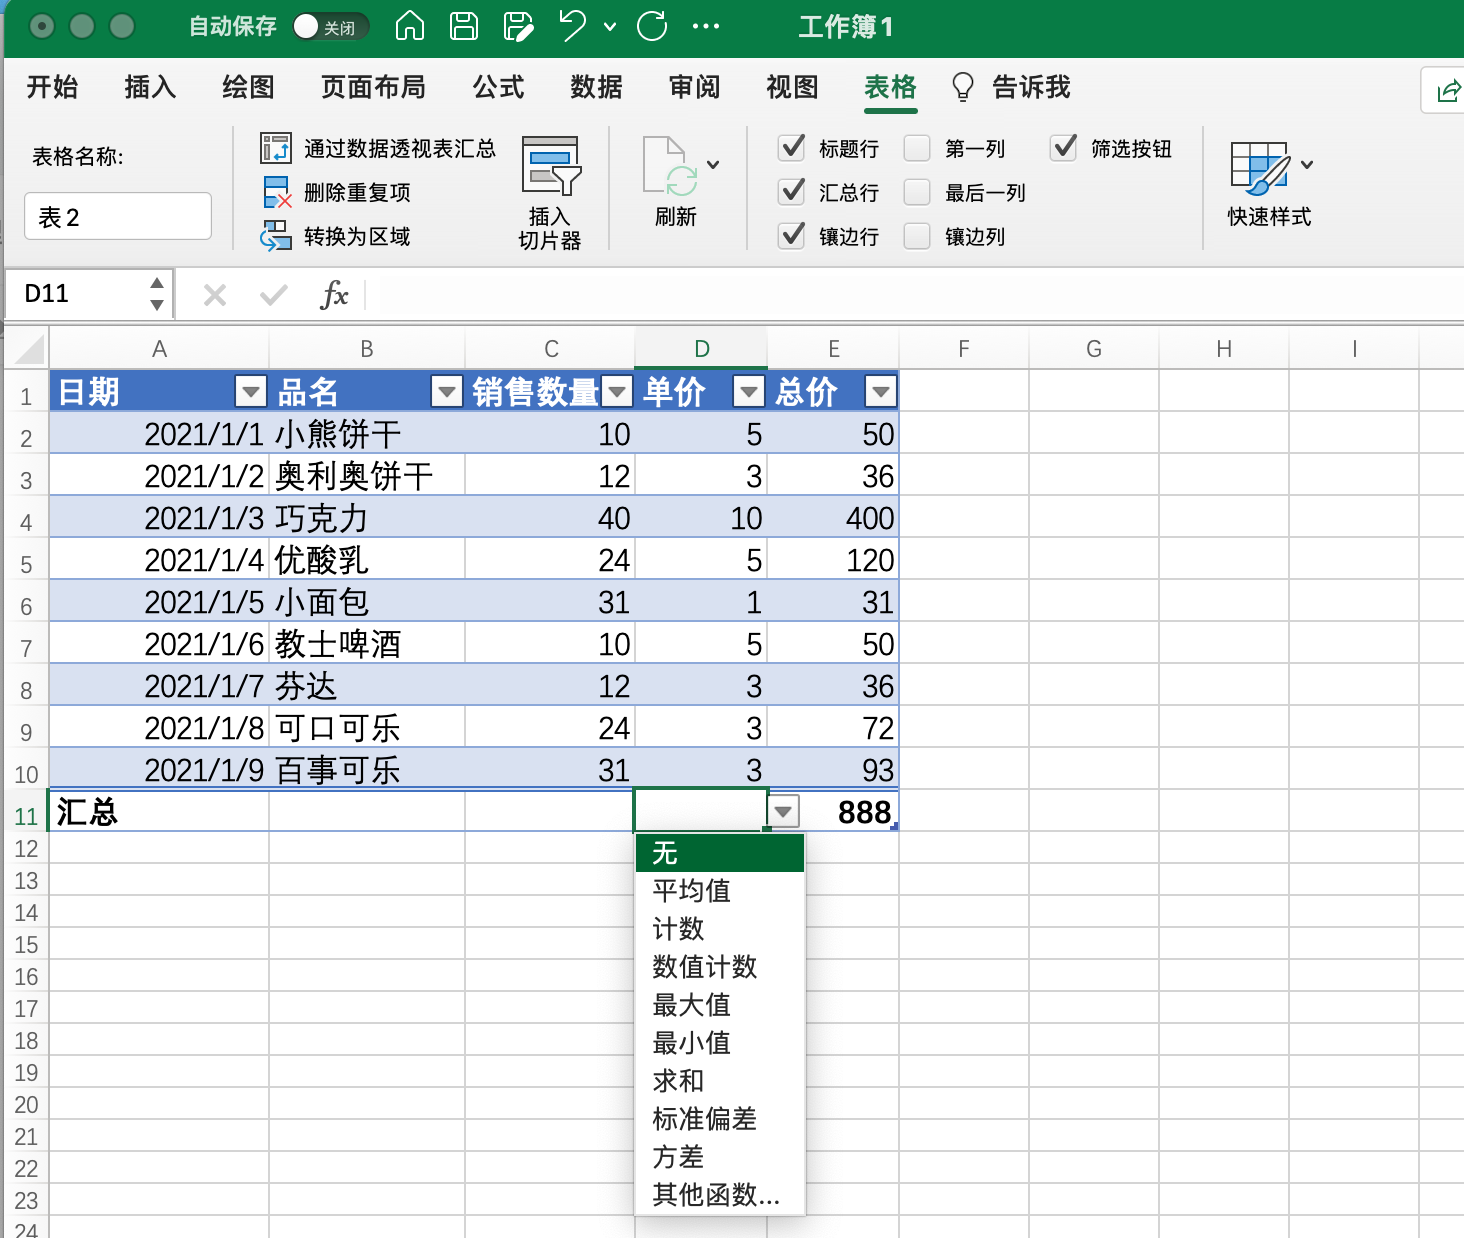1464x1238 pixels.
Task: Check the 最后一列 option
Action: (916, 192)
